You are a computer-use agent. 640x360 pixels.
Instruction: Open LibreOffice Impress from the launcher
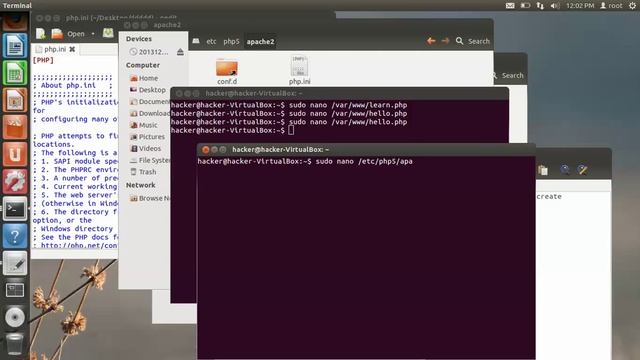point(15,100)
